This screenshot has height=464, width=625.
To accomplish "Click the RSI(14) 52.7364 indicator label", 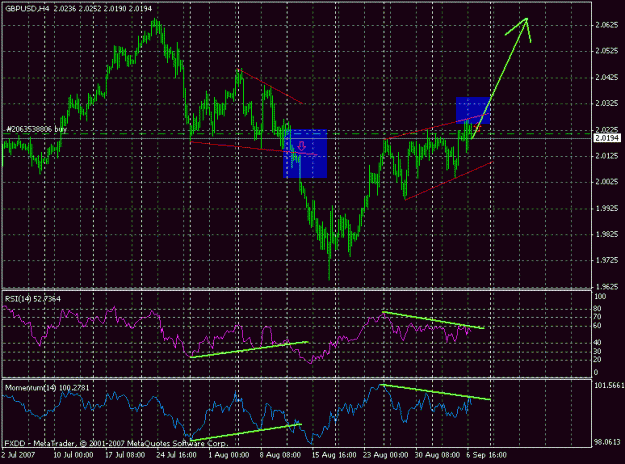I will coord(33,299).
